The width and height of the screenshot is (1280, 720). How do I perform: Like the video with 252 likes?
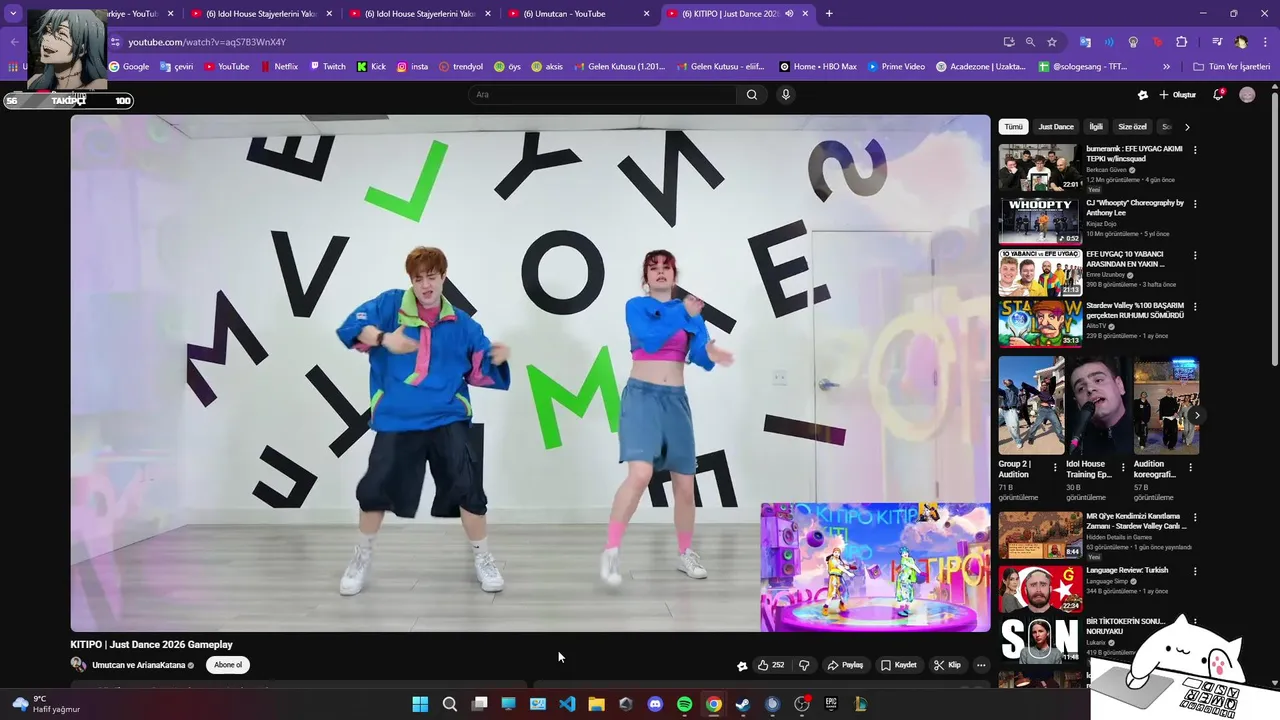pyautogui.click(x=770, y=665)
